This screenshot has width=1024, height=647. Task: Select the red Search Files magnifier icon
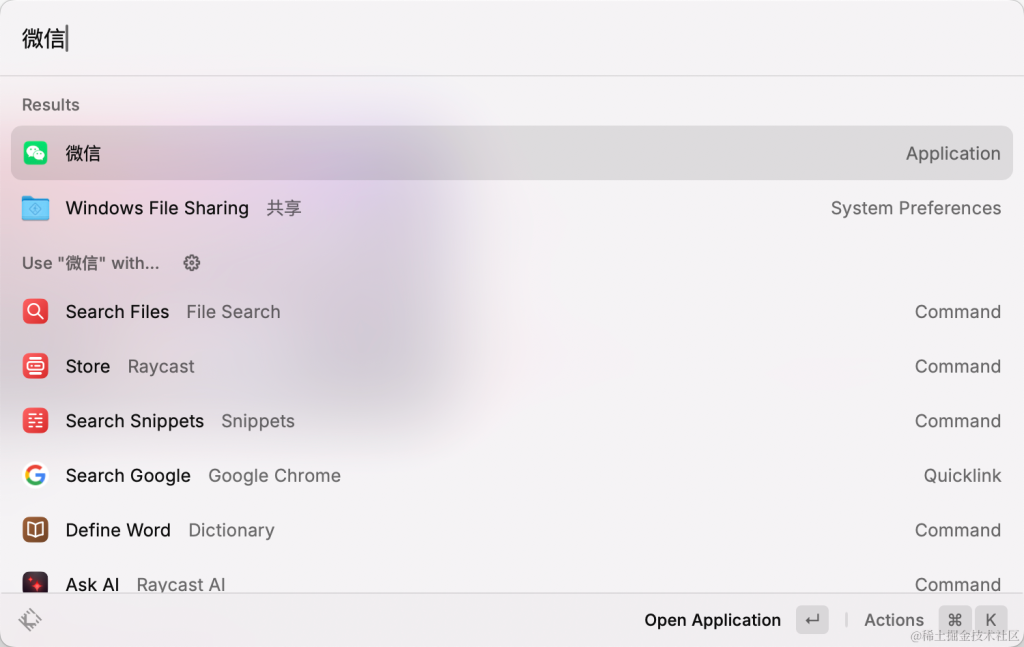[35, 311]
